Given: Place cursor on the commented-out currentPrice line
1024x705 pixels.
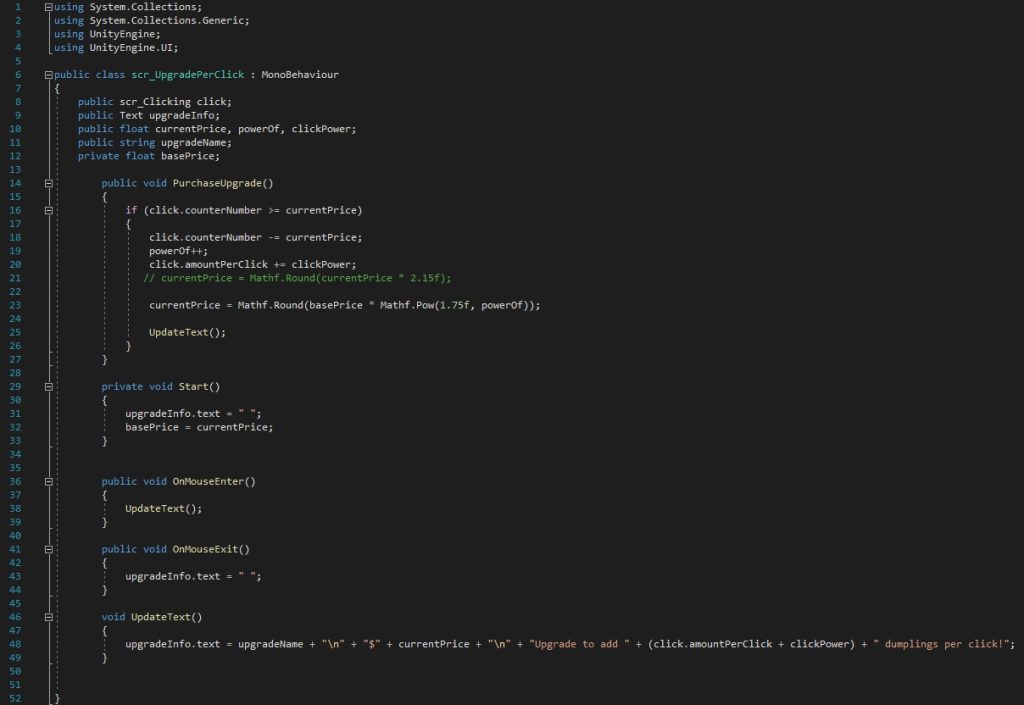Looking at the screenshot, I should [298, 278].
